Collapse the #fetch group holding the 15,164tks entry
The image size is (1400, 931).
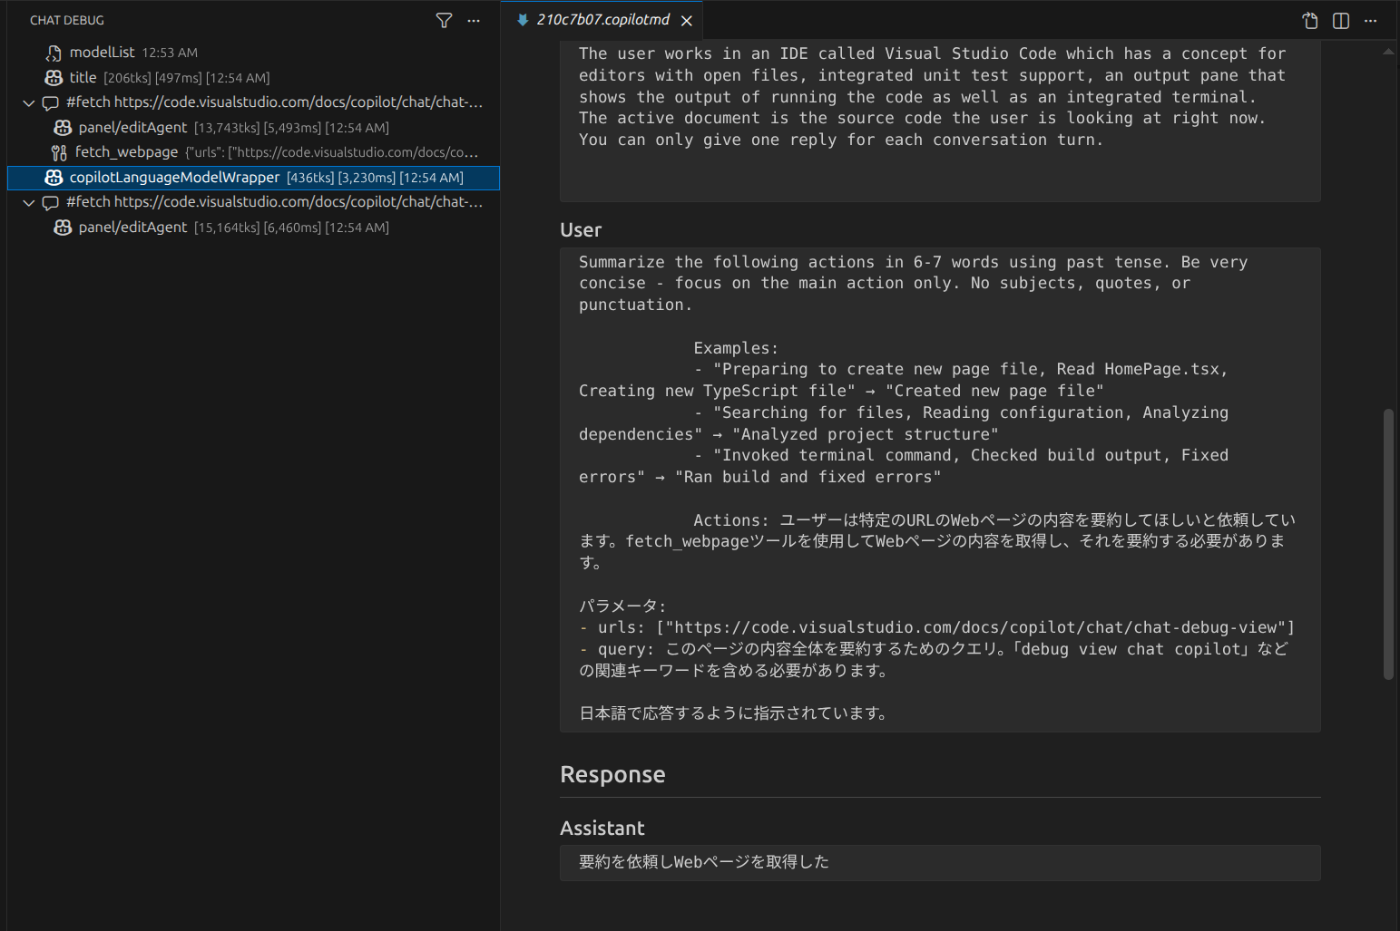pyautogui.click(x=29, y=203)
